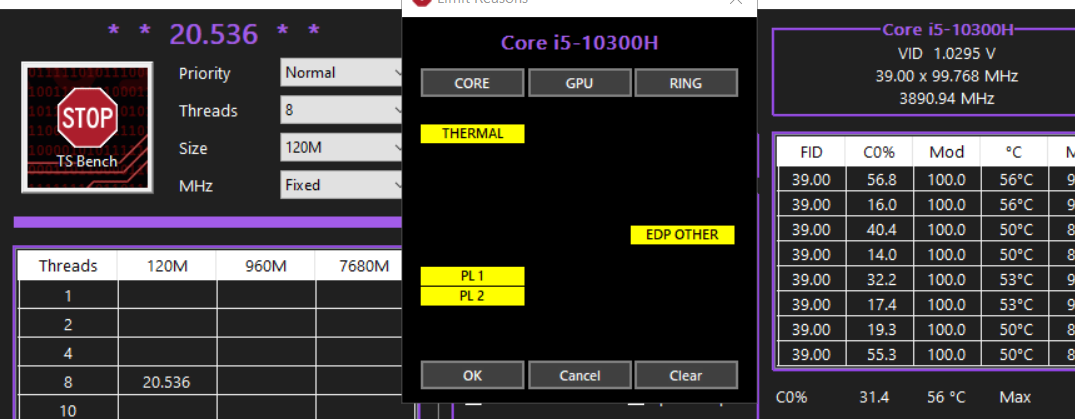
Task: Open the Threads dropdown showing 8
Action: point(341,110)
